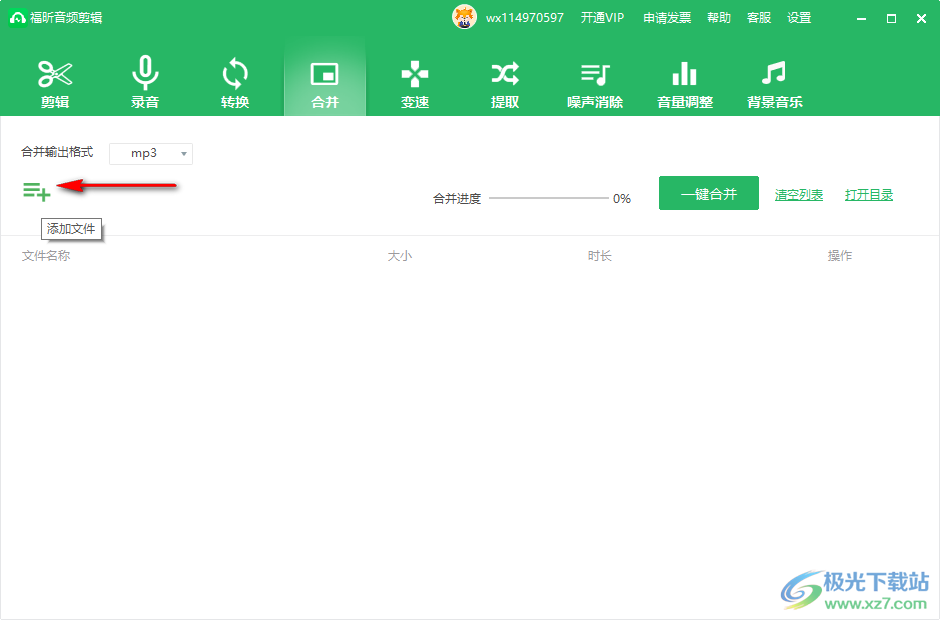Viewport: 940px width, 620px height.
Task: Select the 噪声消除 noise removal tool
Action: point(595,83)
